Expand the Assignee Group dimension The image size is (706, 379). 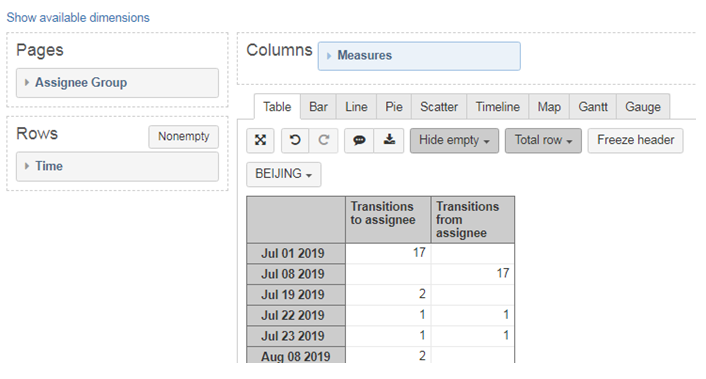(118, 83)
